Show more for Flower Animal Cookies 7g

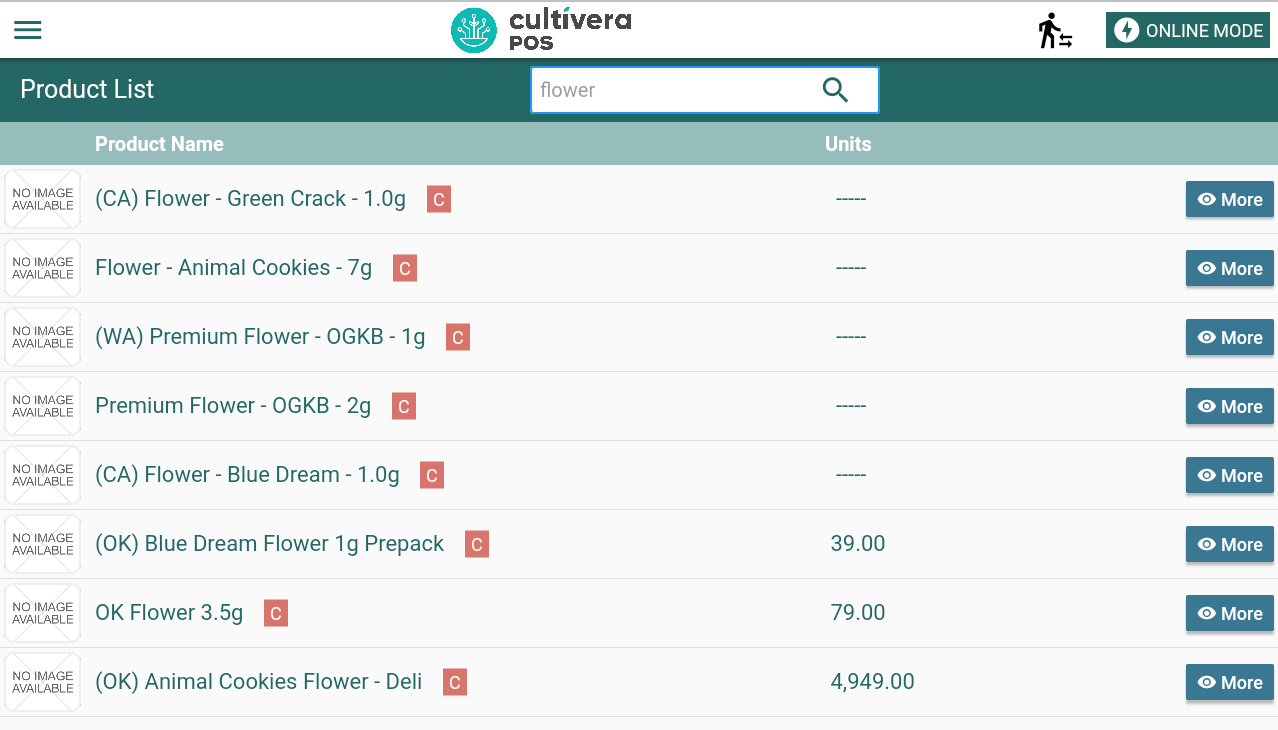click(1230, 268)
